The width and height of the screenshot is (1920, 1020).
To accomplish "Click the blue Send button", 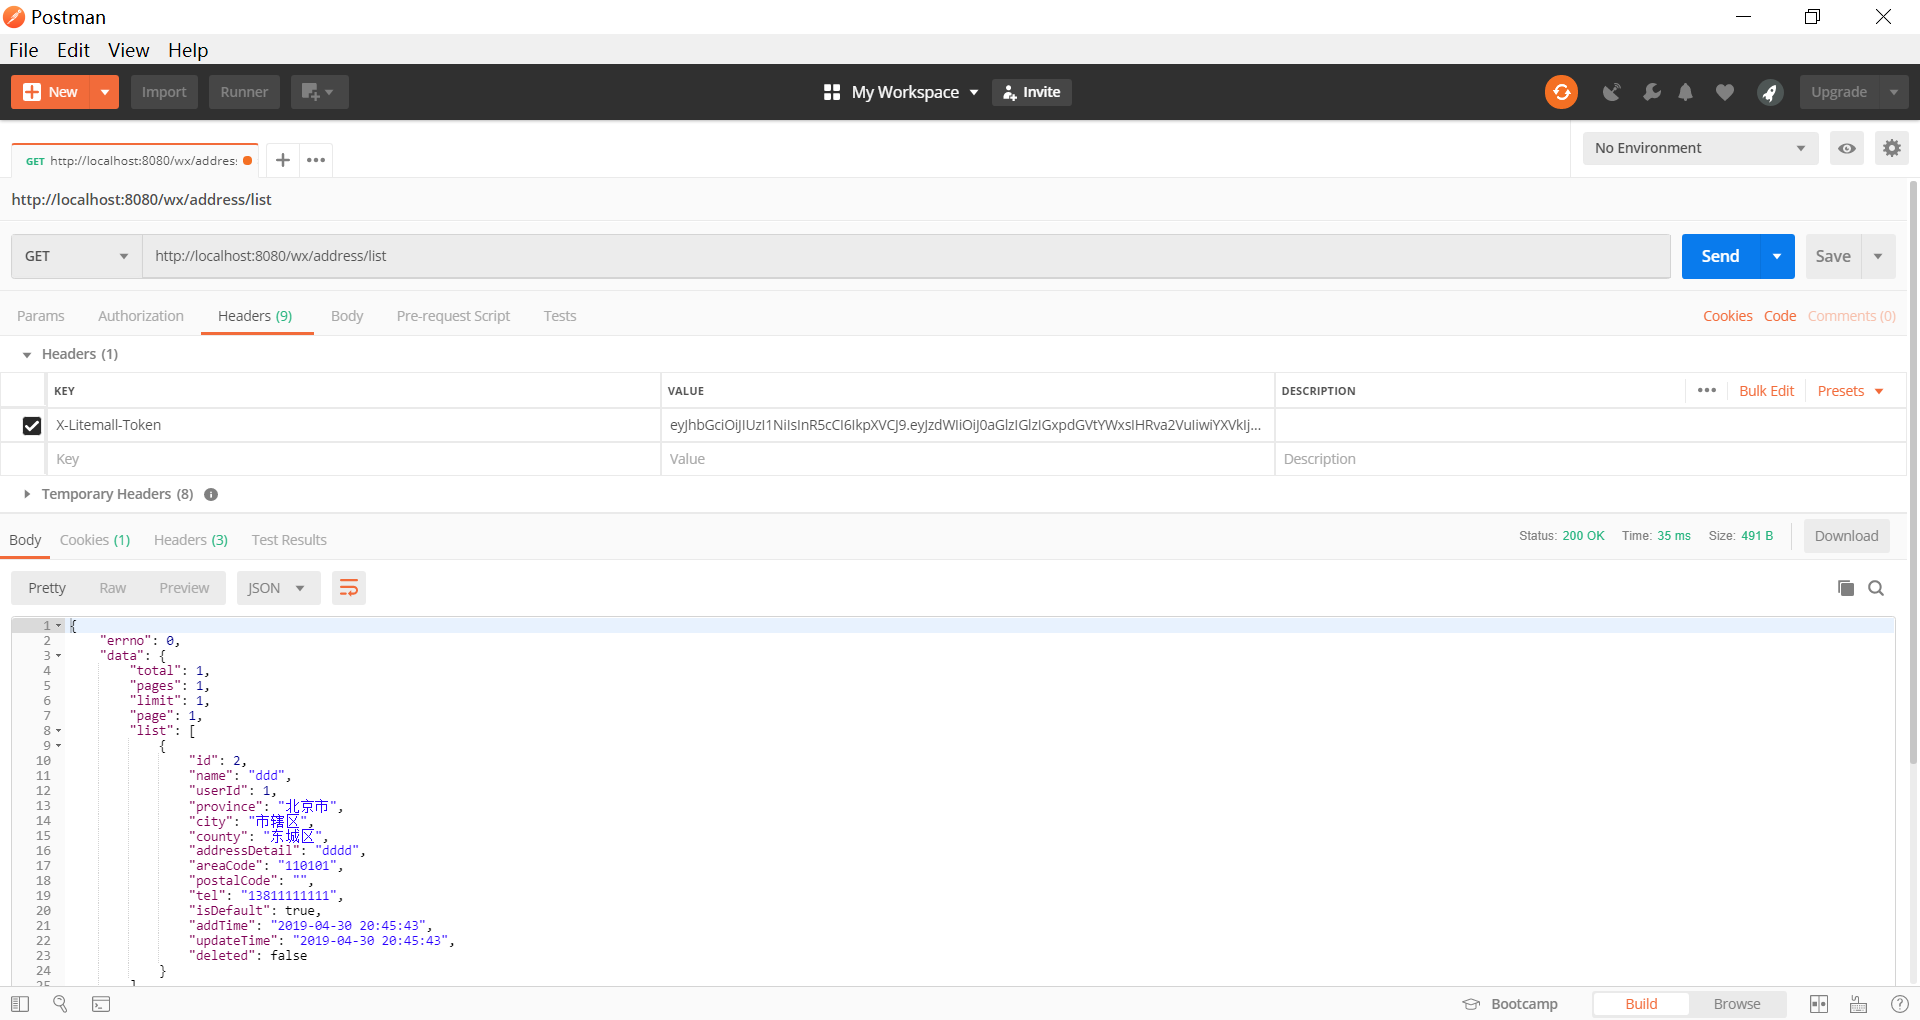I will pos(1720,256).
